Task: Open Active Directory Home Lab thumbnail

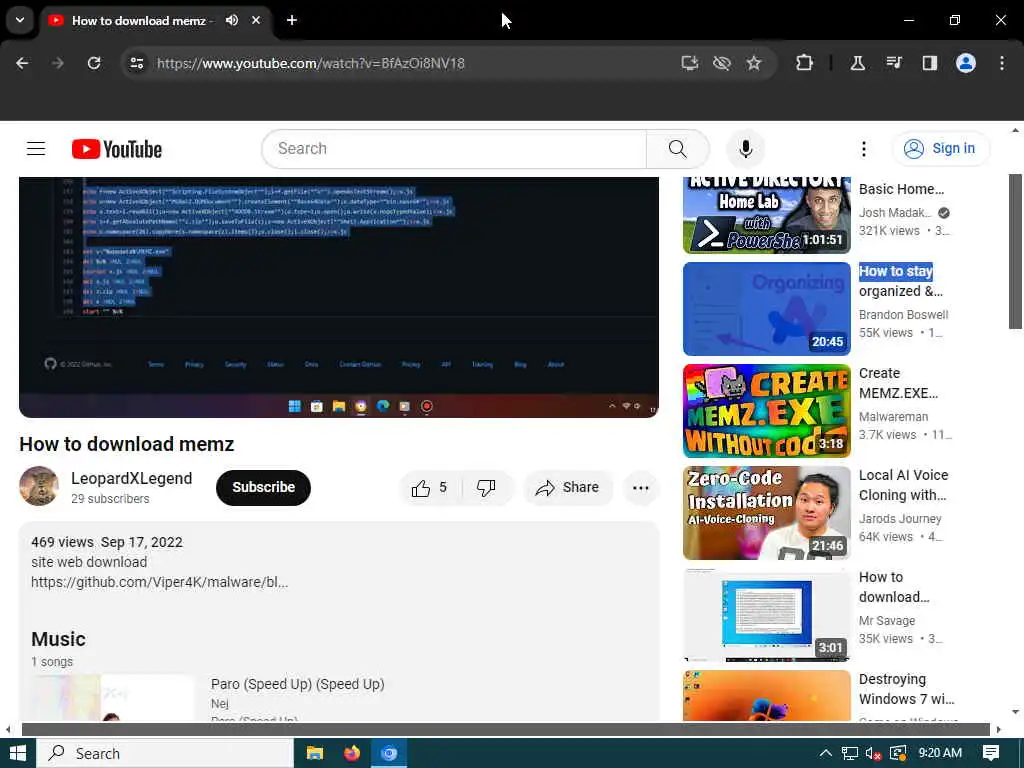Action: [x=767, y=215]
